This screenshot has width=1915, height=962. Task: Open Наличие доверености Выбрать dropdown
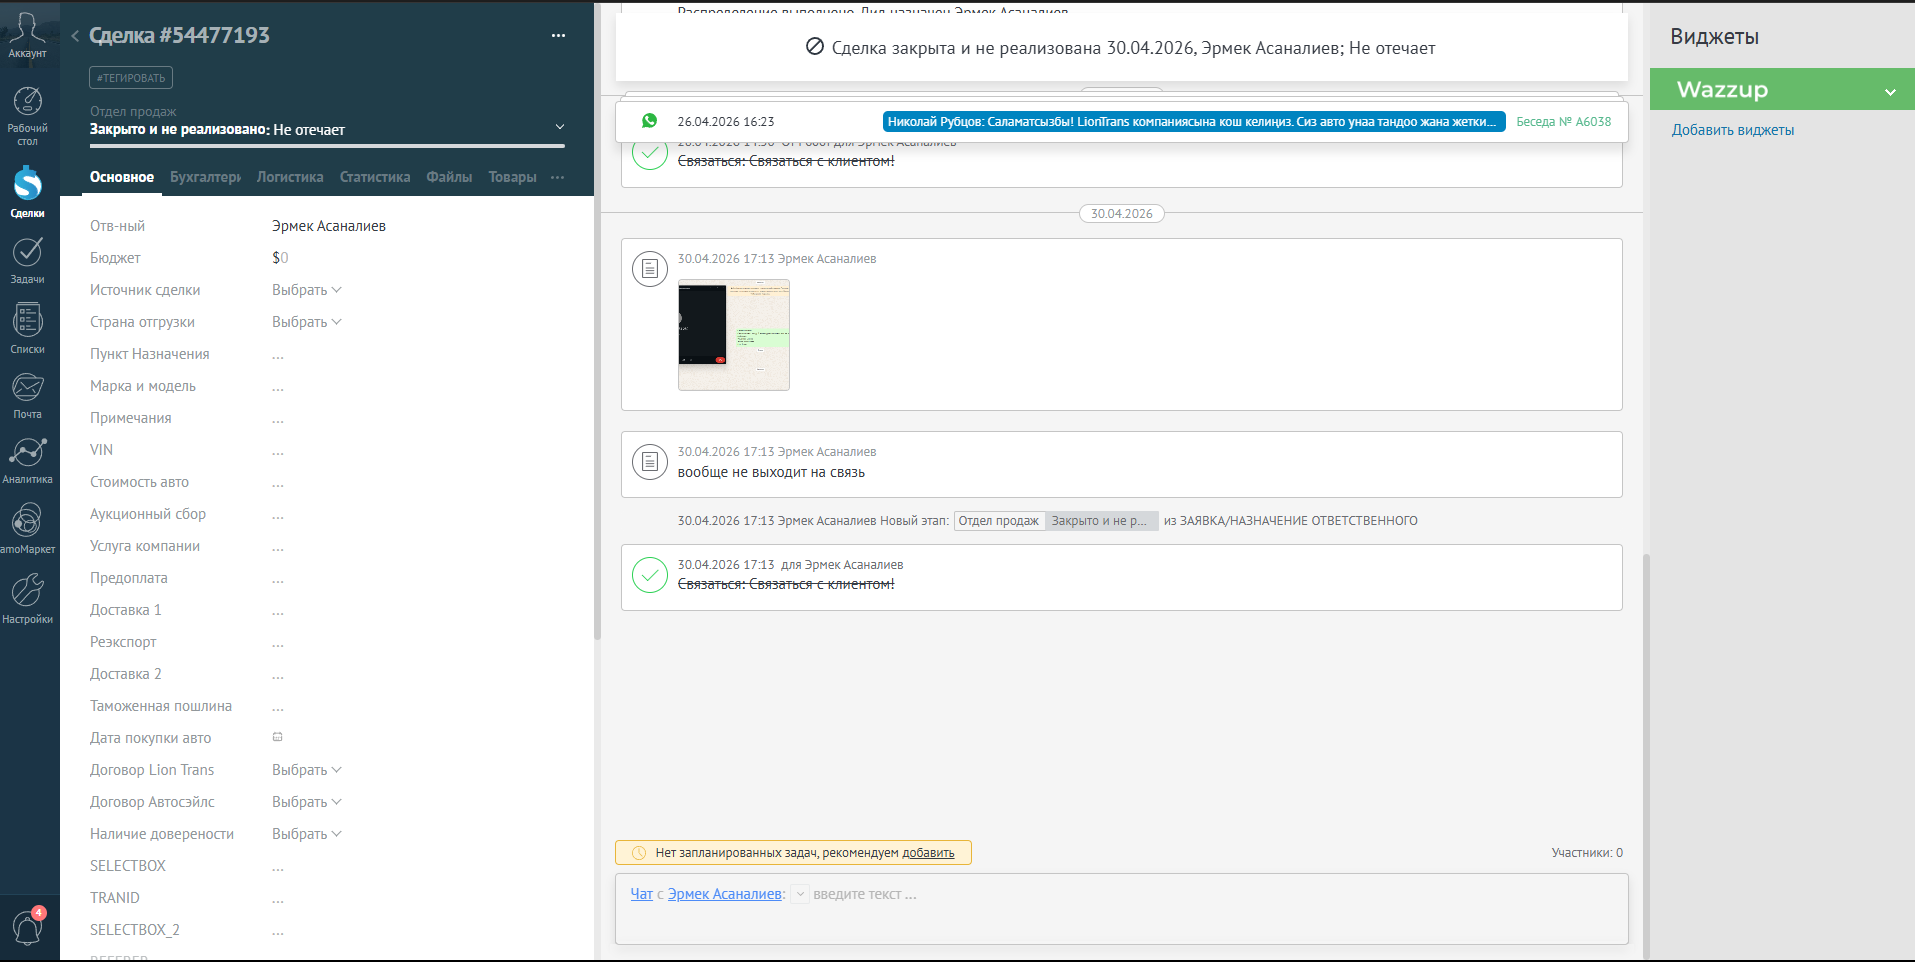[x=307, y=834]
